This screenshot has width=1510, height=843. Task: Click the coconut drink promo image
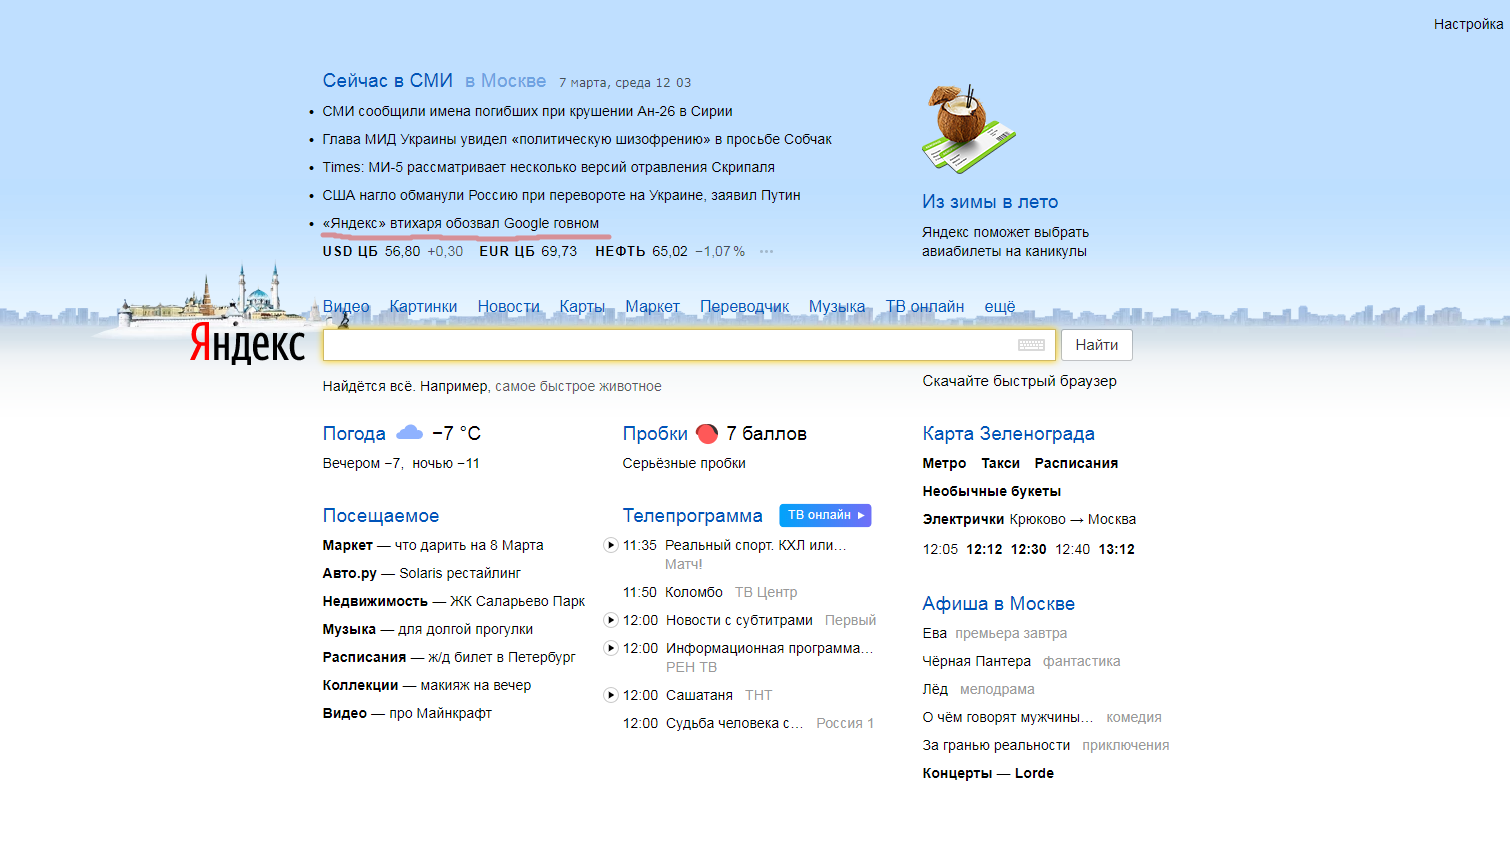pyautogui.click(x=967, y=129)
